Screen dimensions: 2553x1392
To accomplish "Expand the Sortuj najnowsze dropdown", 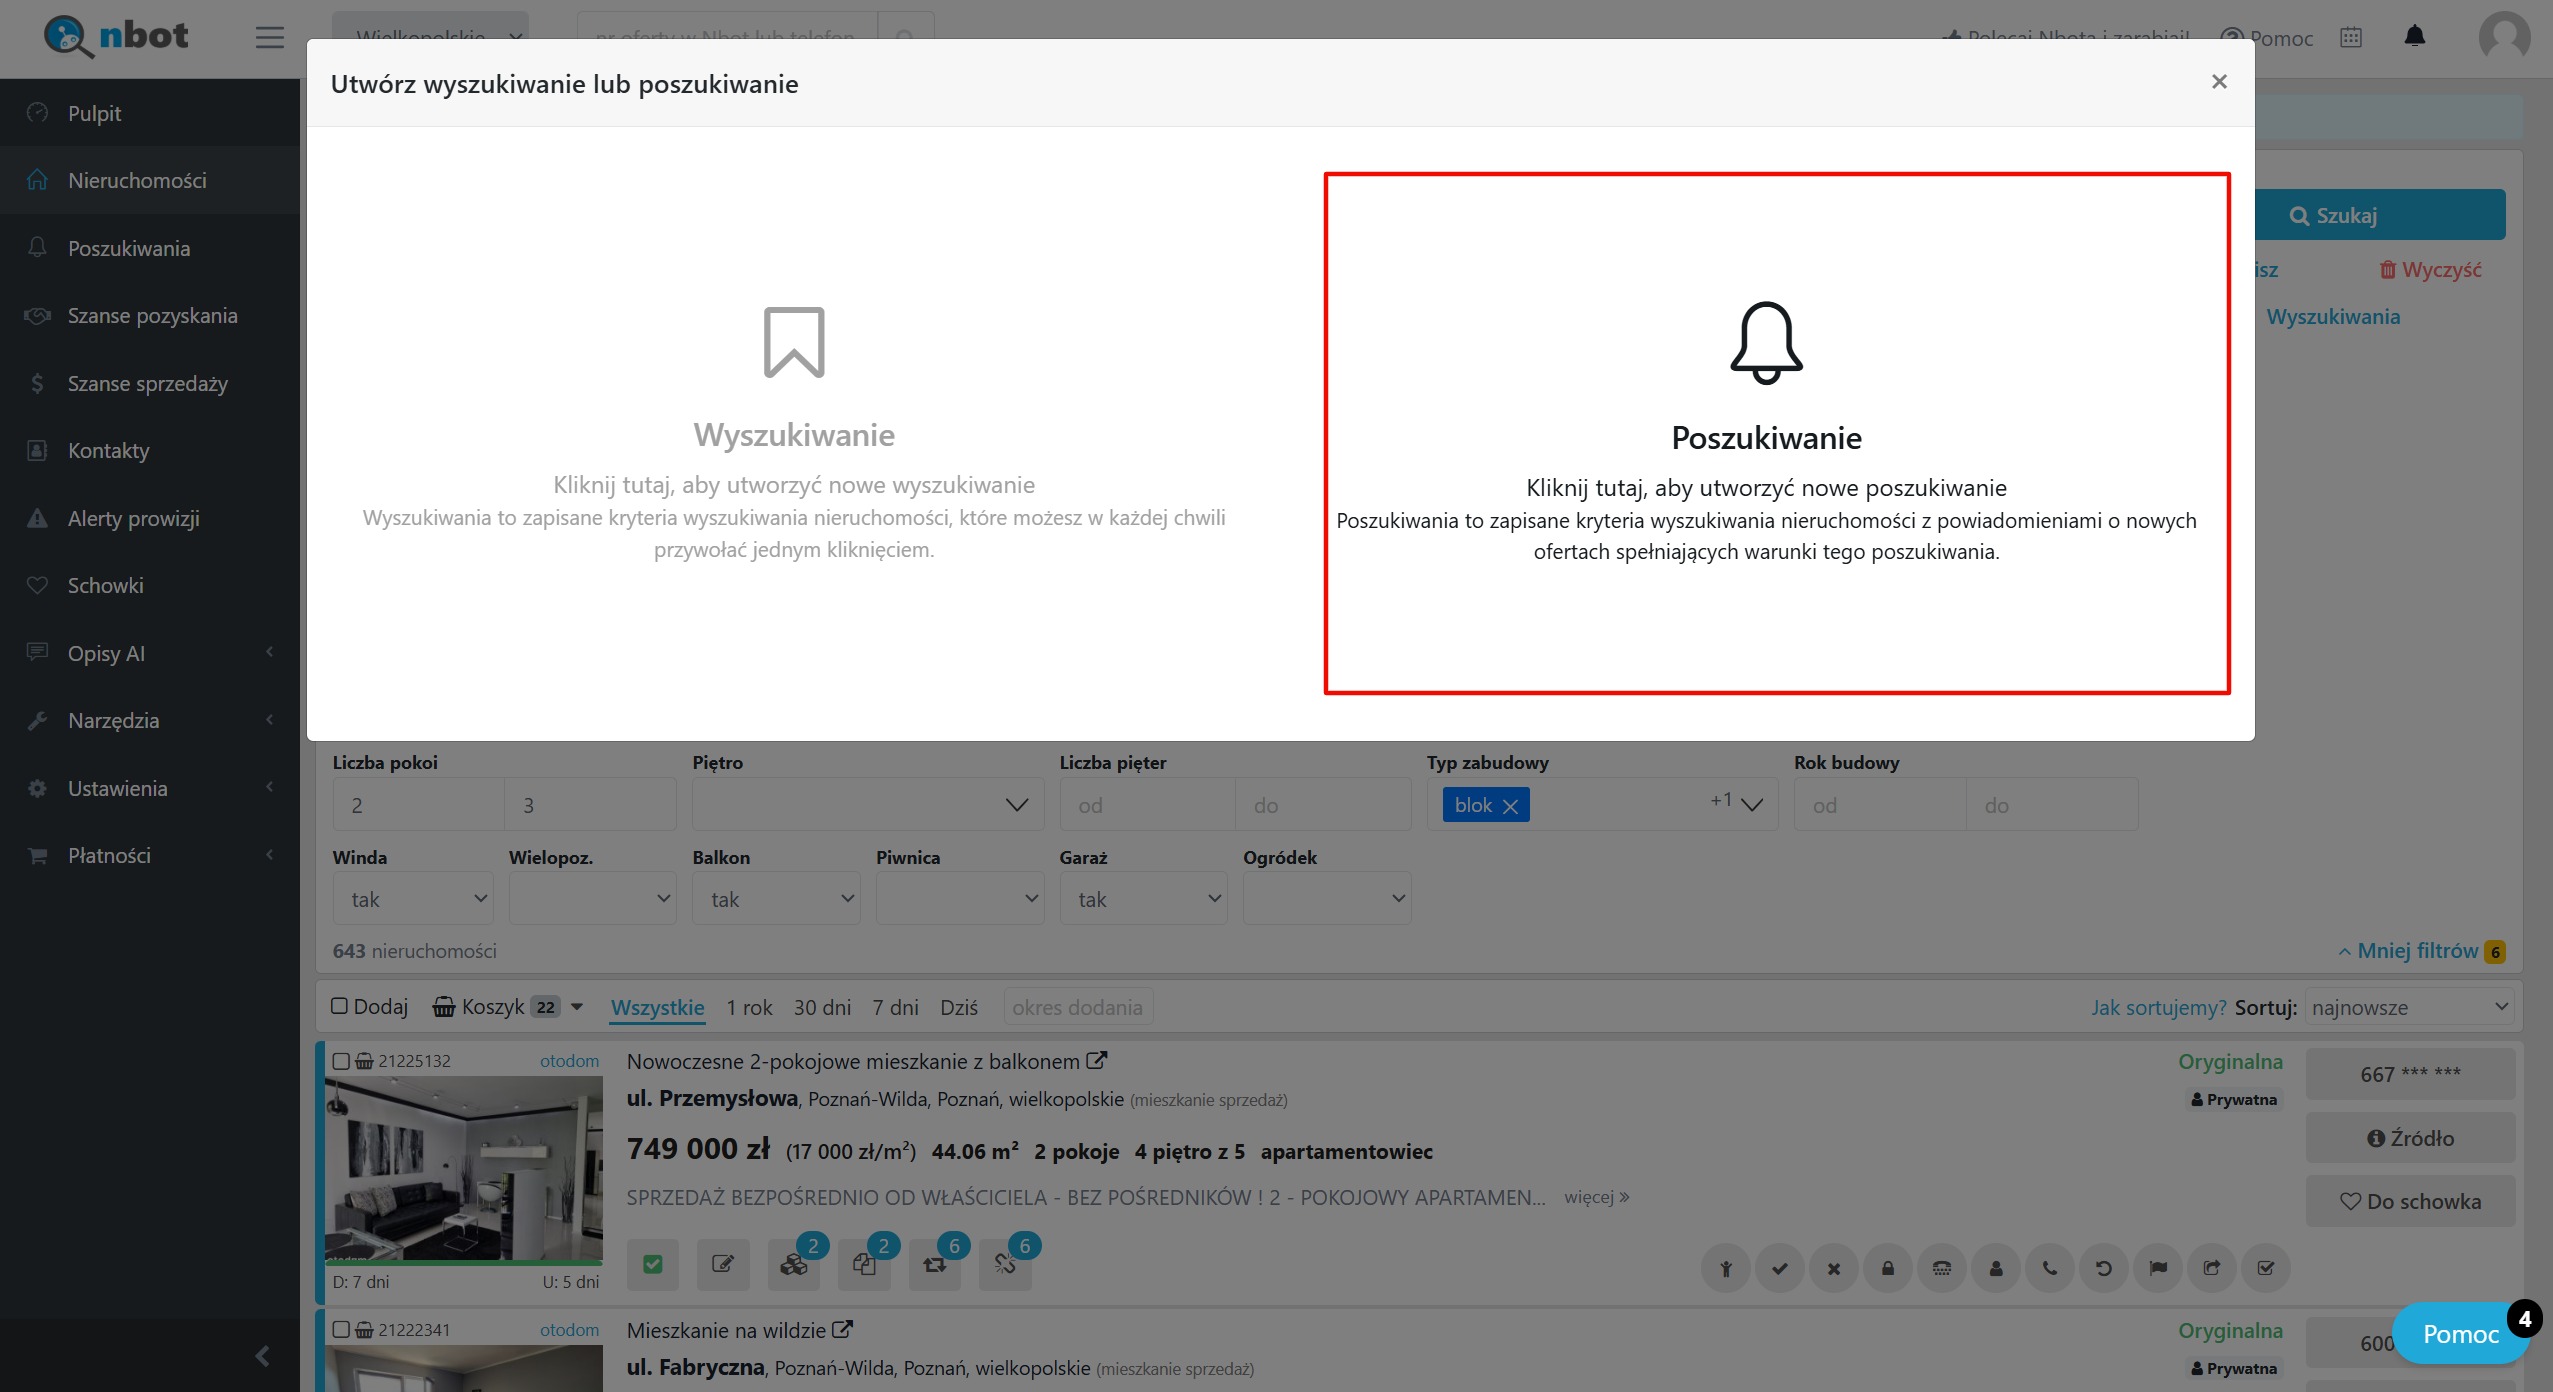I will tap(2409, 1007).
